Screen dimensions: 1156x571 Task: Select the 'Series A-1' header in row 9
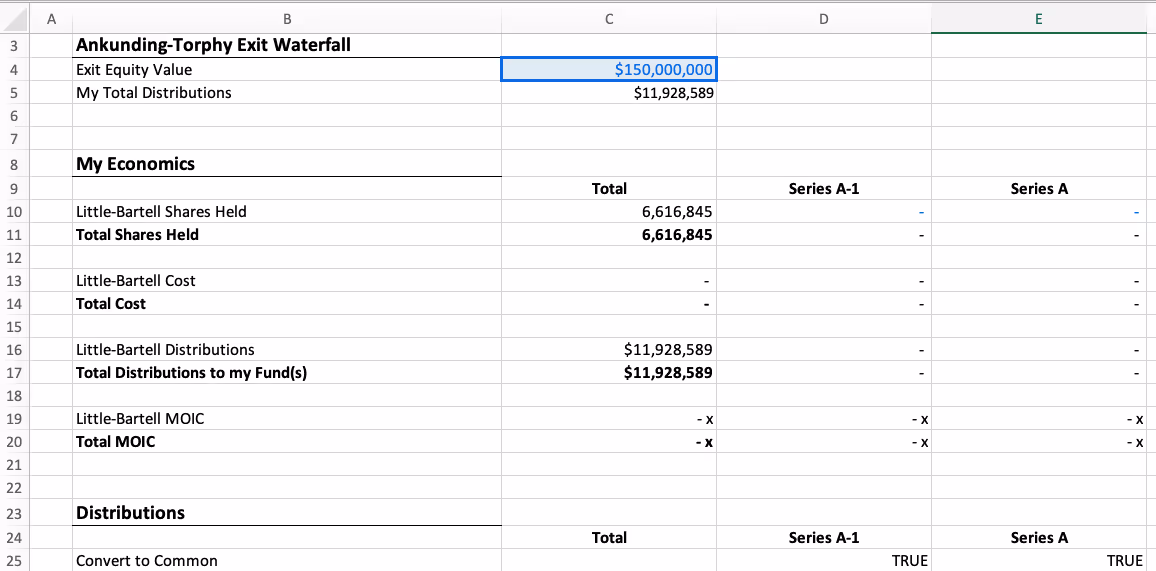tap(824, 189)
